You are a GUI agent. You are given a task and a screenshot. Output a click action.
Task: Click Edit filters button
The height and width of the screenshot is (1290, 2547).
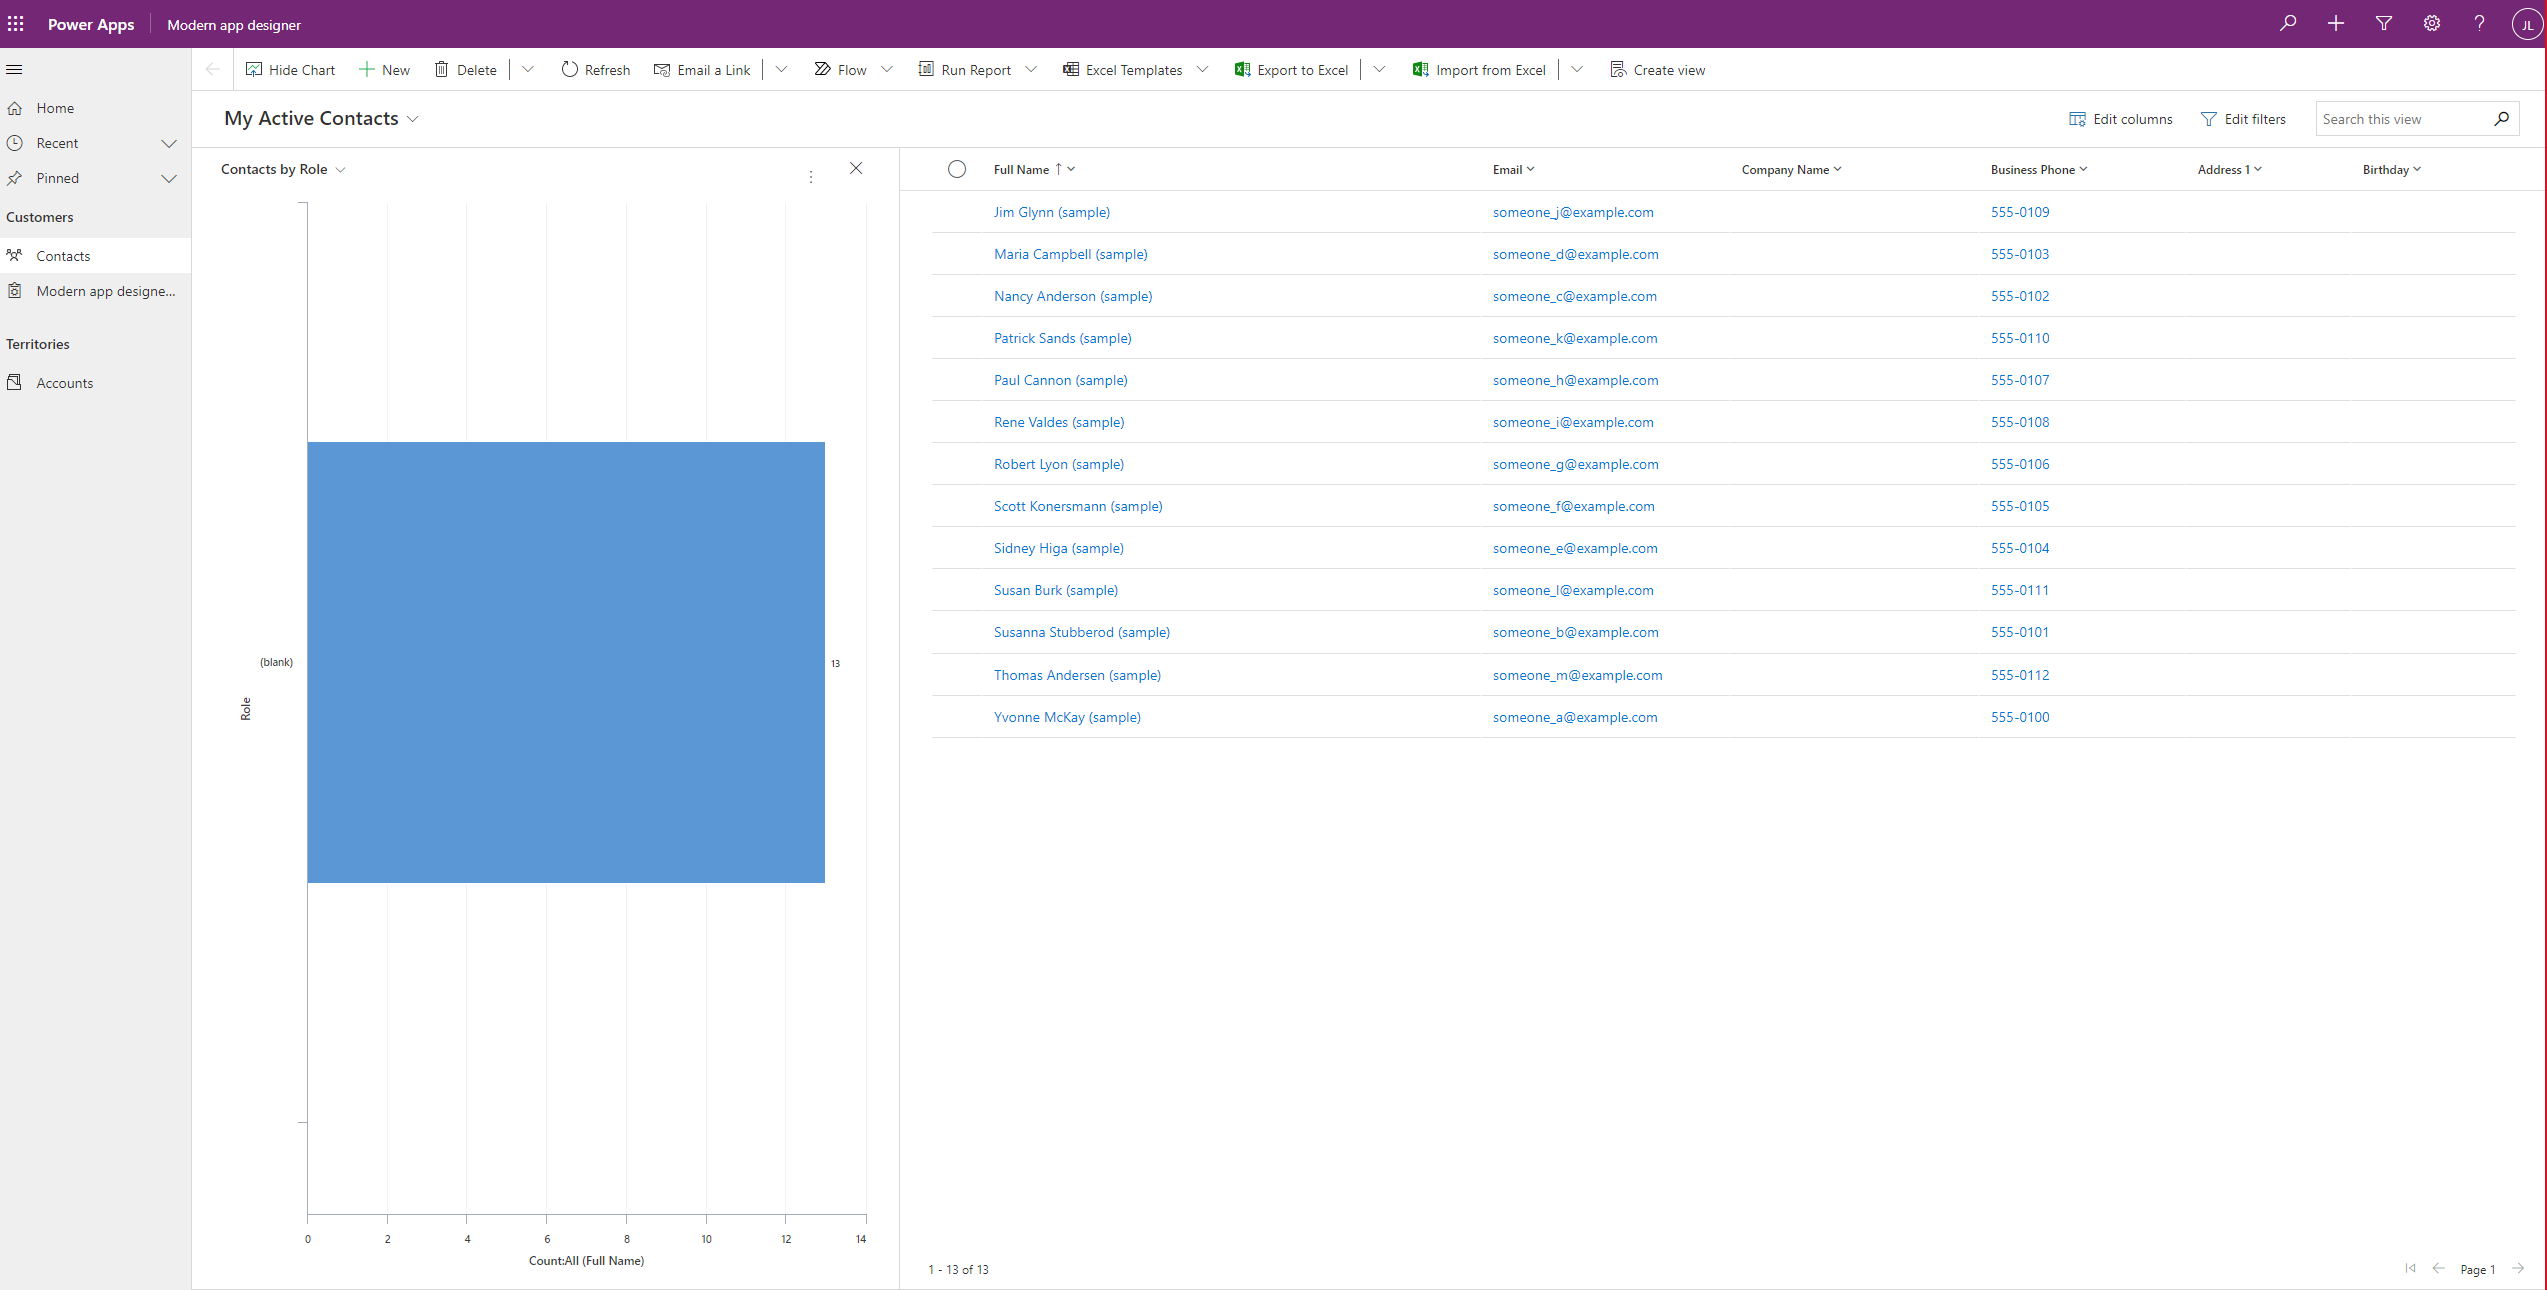click(x=2241, y=118)
